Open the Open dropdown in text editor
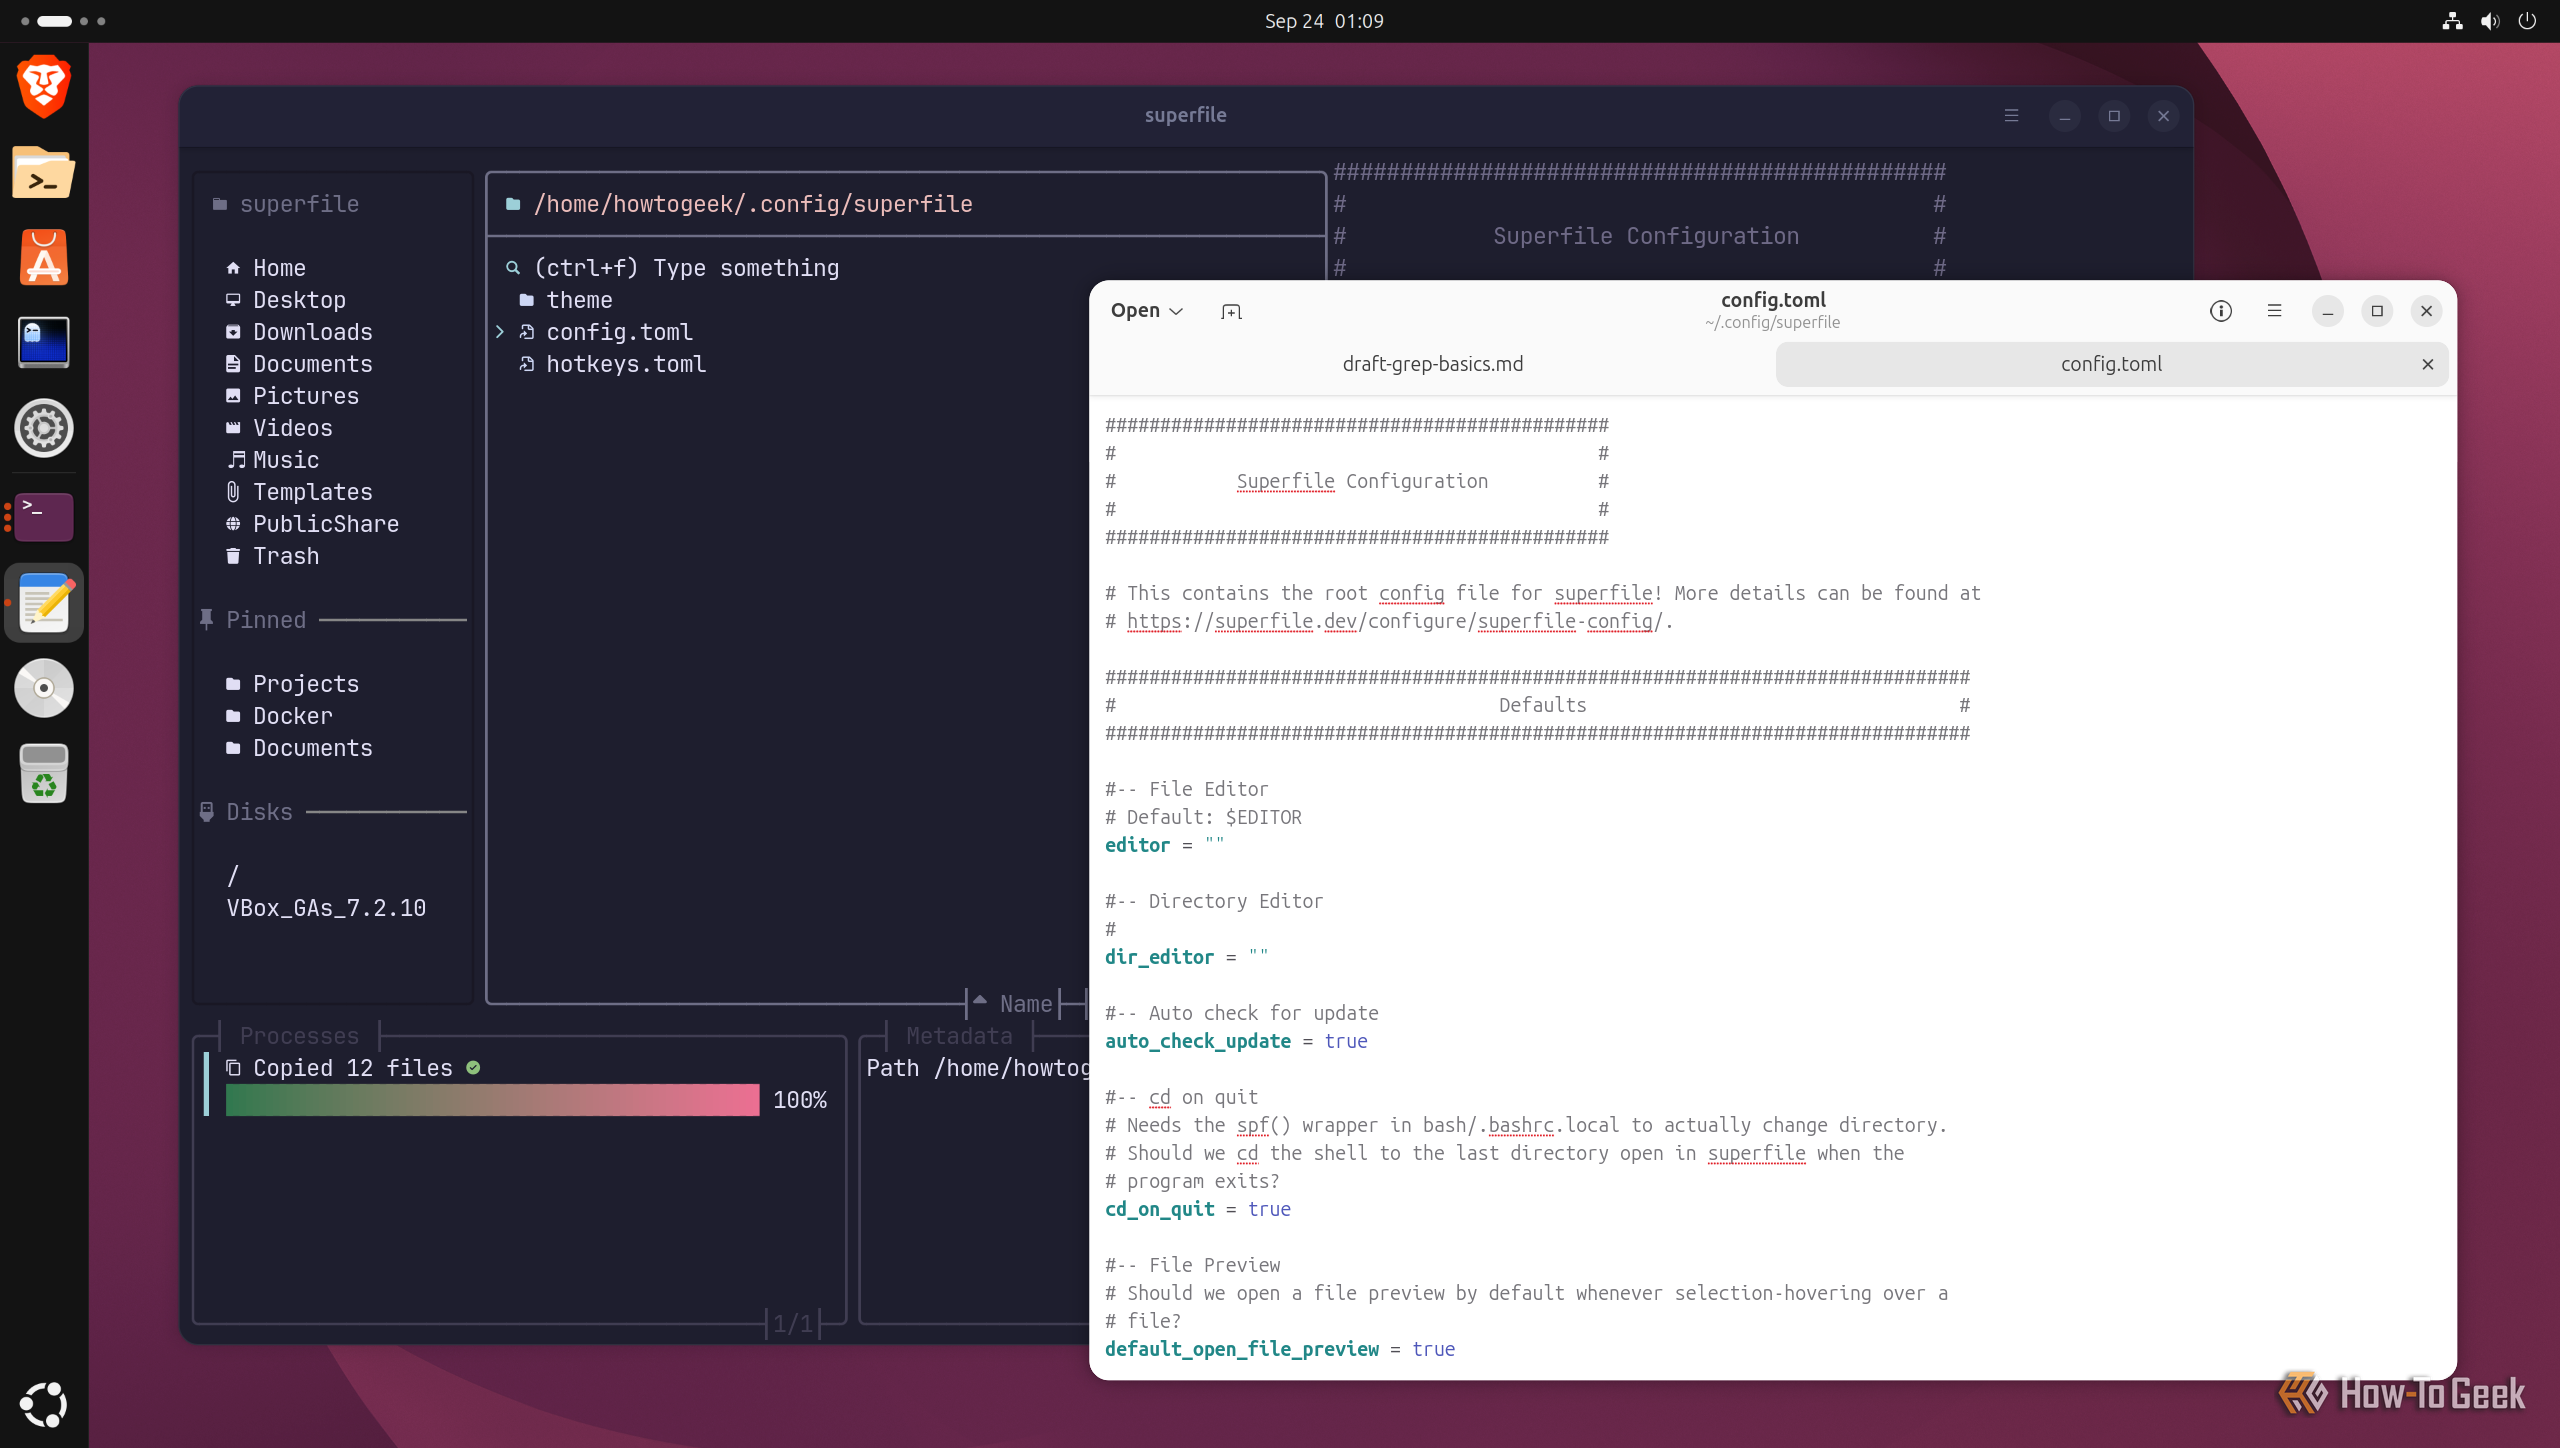The width and height of the screenshot is (2560, 1448). pos(1147,311)
